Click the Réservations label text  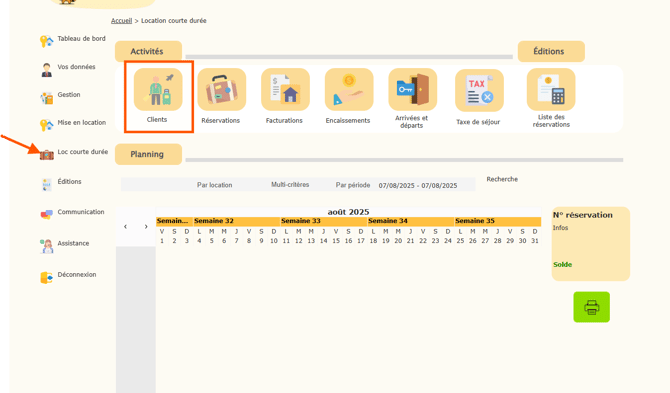pos(220,120)
